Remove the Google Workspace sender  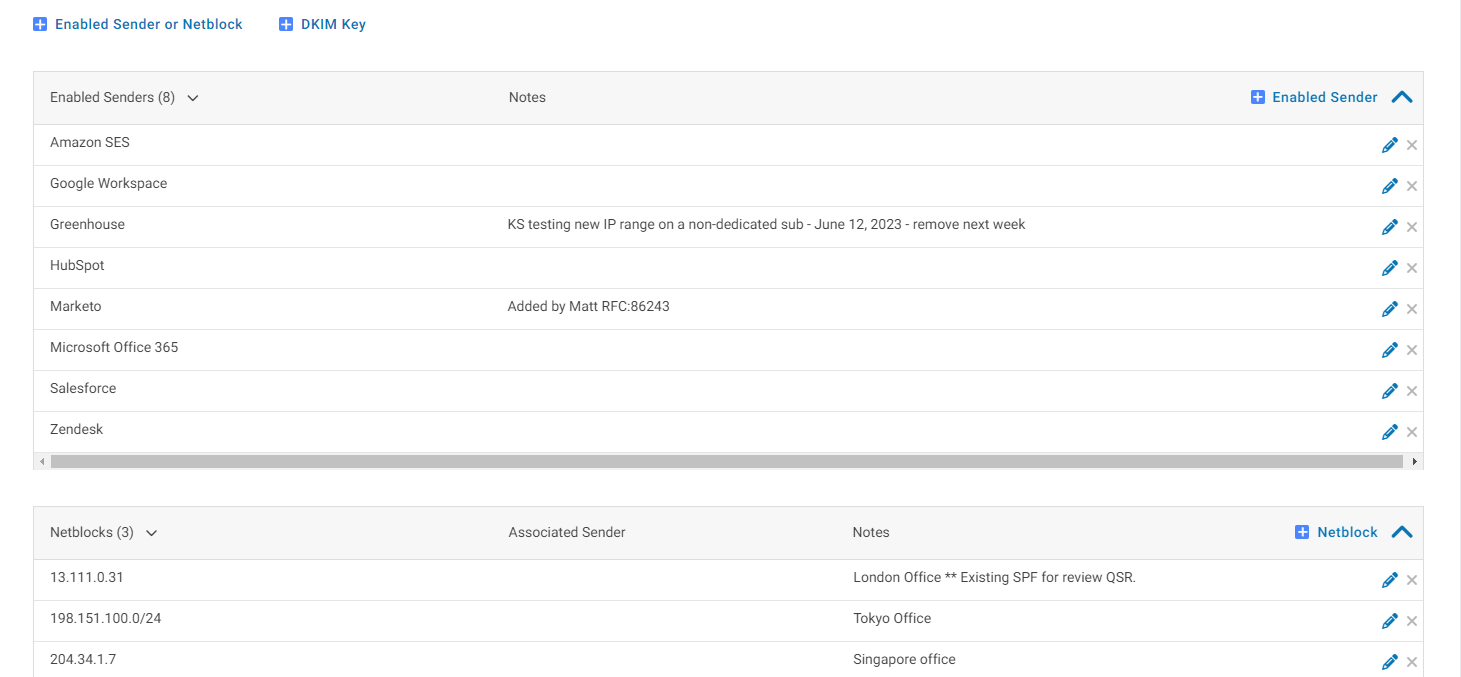point(1412,185)
